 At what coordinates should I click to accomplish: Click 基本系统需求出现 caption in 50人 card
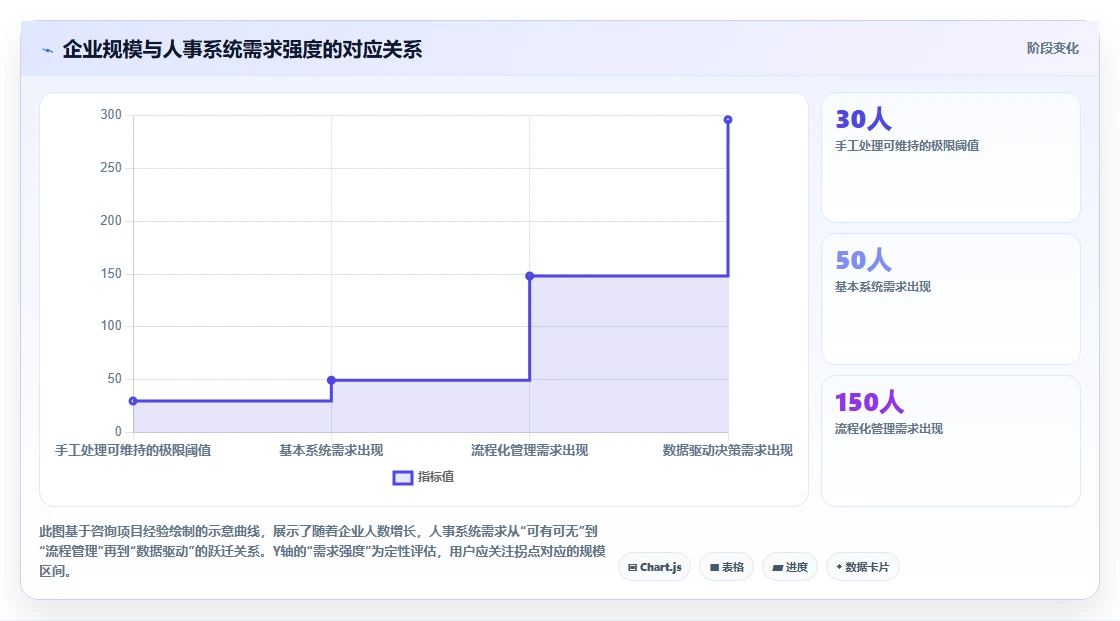[883, 287]
